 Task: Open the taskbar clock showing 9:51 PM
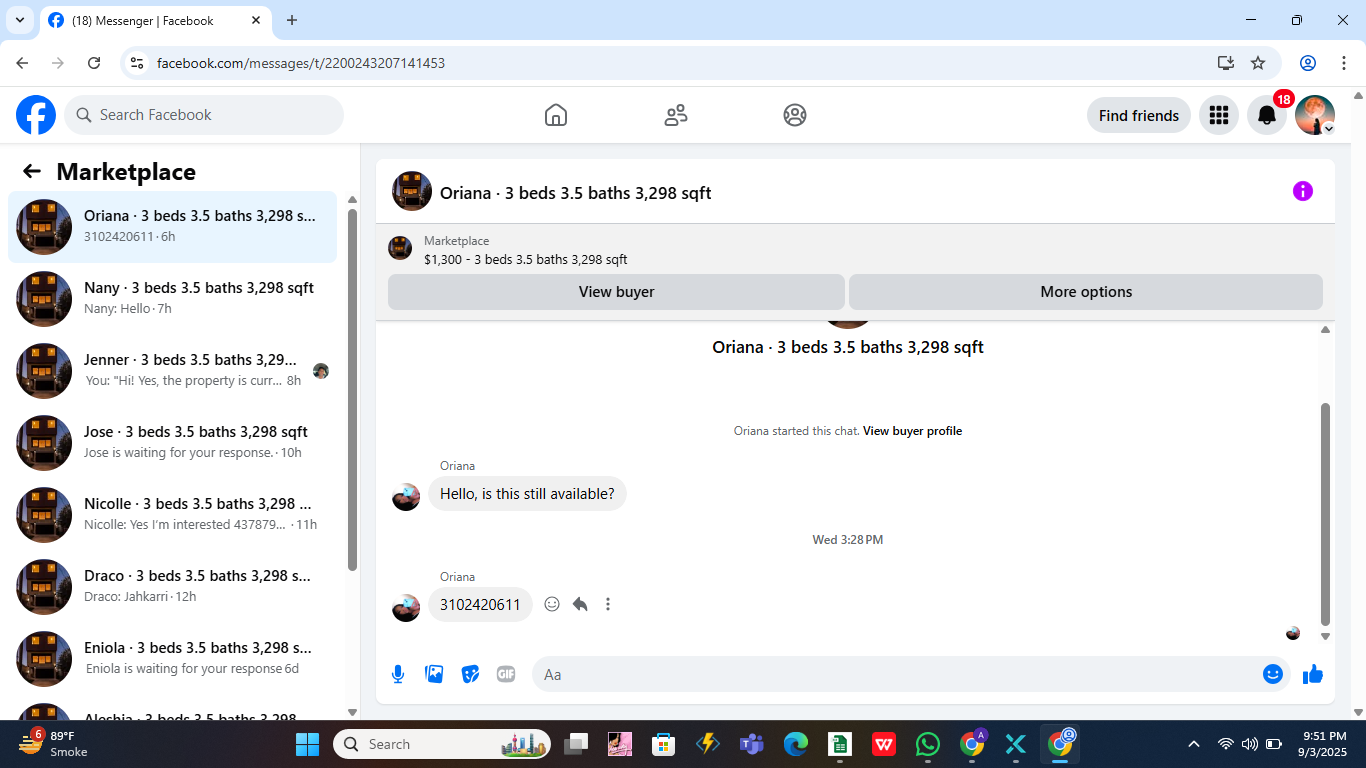coord(1323,744)
